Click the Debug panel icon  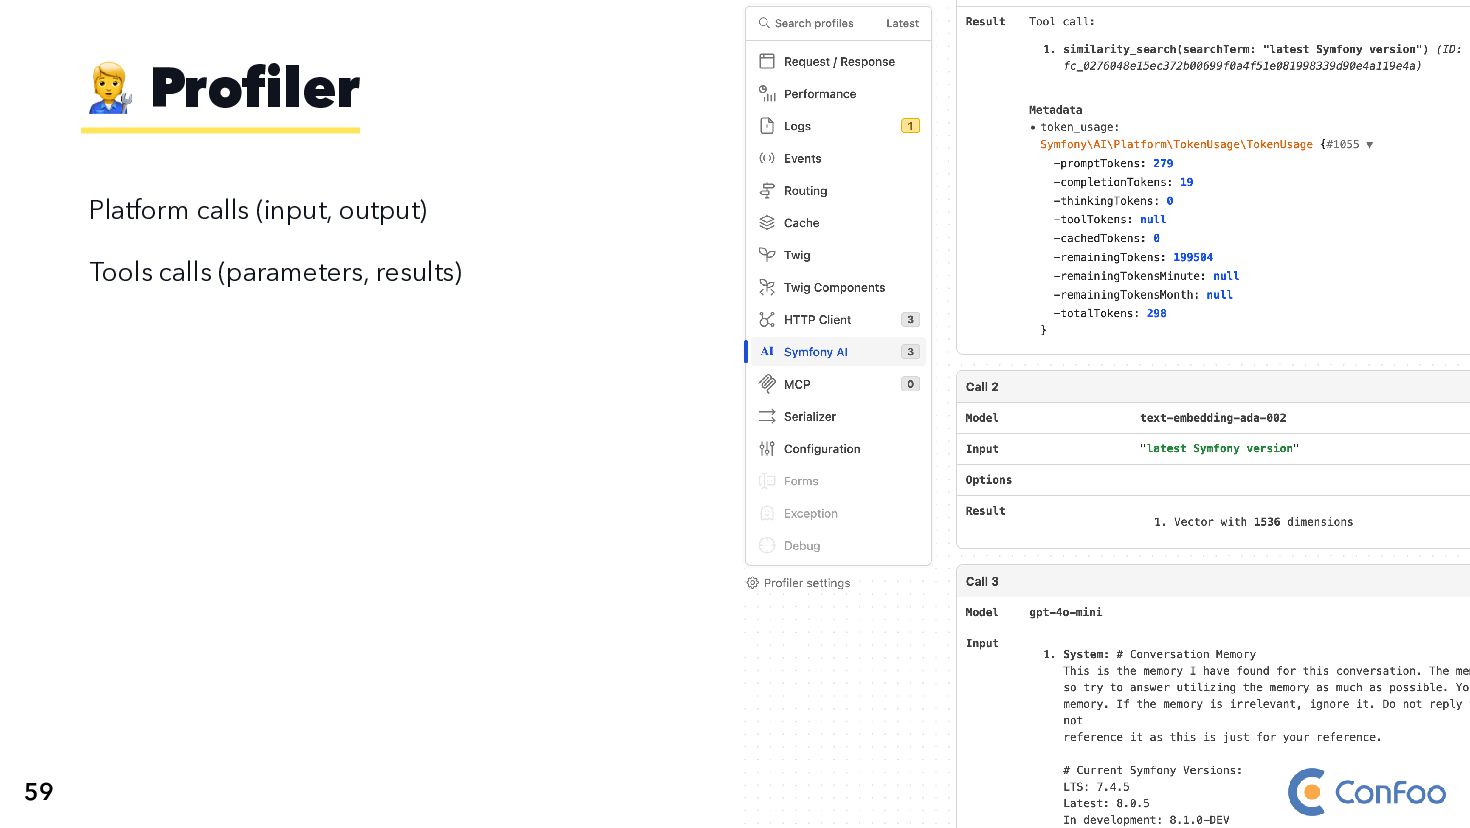pos(767,545)
